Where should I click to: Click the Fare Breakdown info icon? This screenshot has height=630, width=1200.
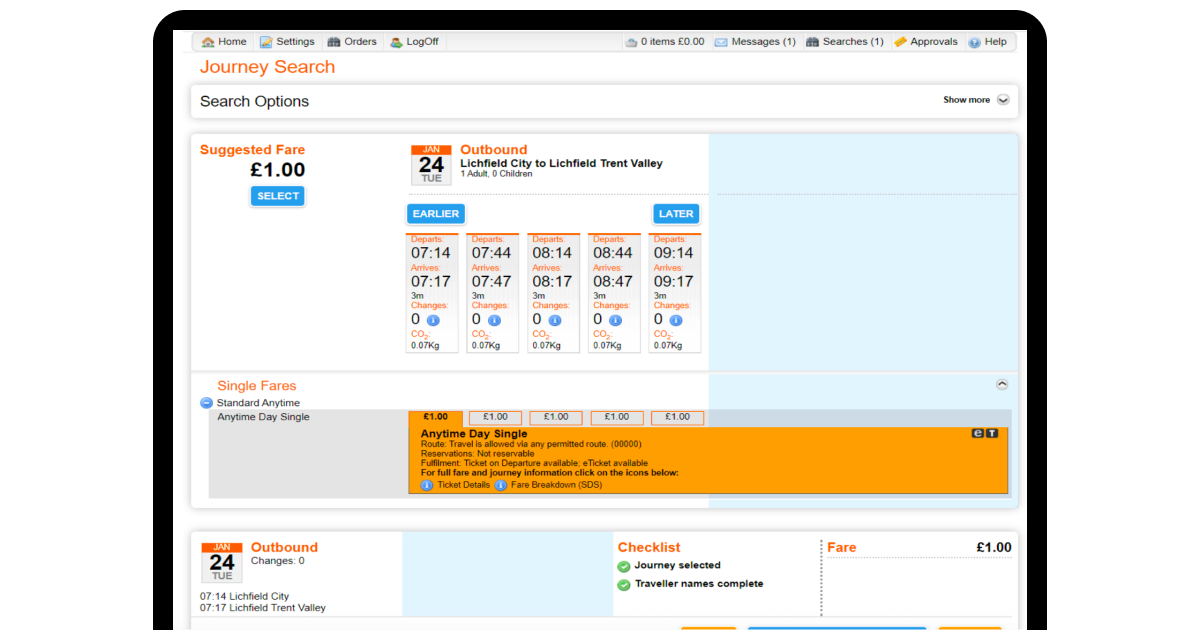pyautogui.click(x=501, y=485)
